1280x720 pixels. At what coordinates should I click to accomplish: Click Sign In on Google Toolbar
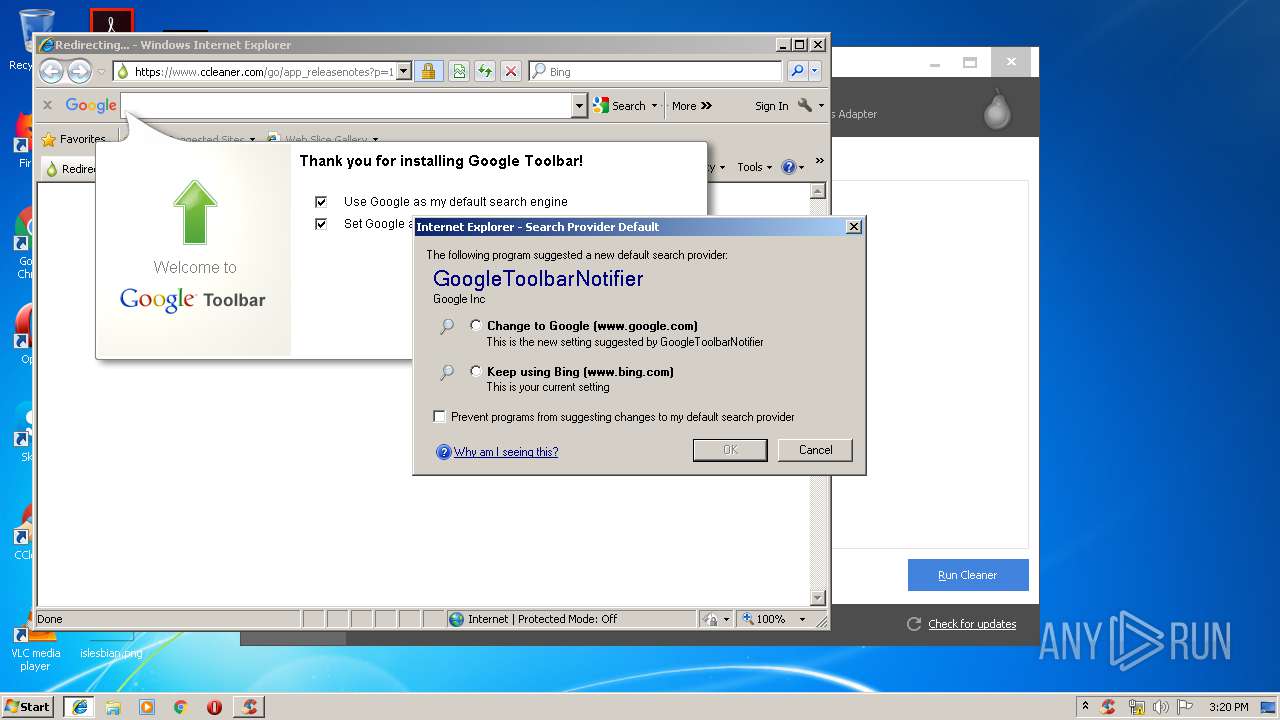771,106
